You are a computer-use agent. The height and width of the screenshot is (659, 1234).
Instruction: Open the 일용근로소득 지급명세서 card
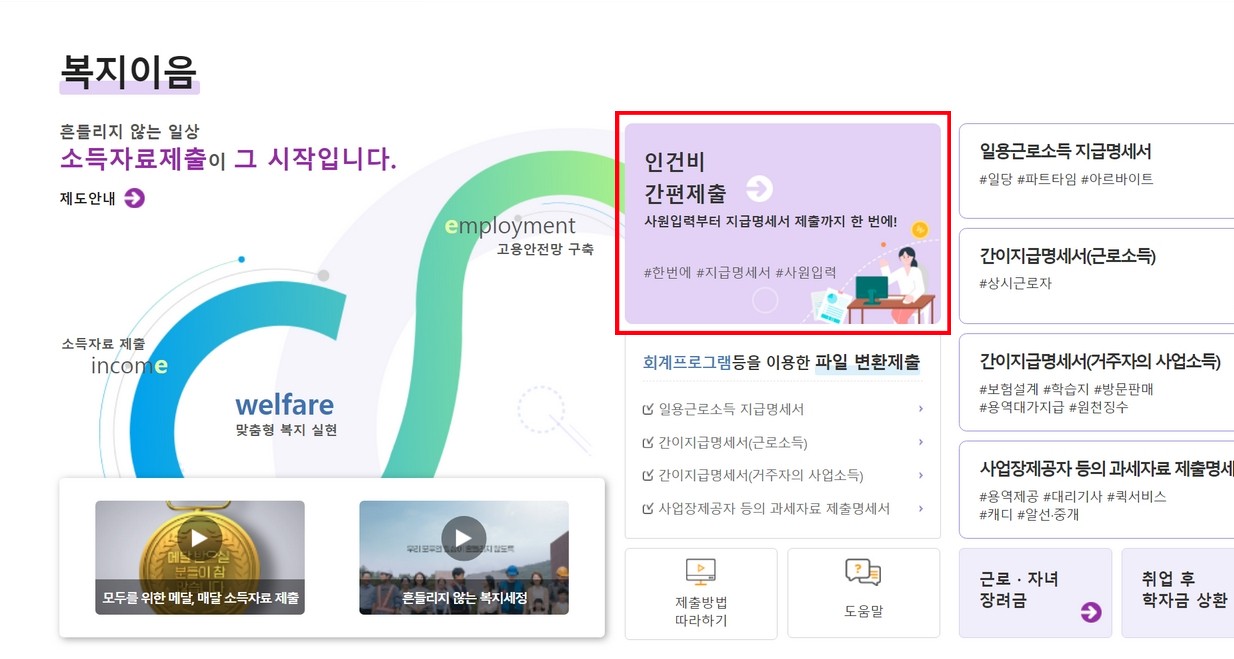[1097, 170]
